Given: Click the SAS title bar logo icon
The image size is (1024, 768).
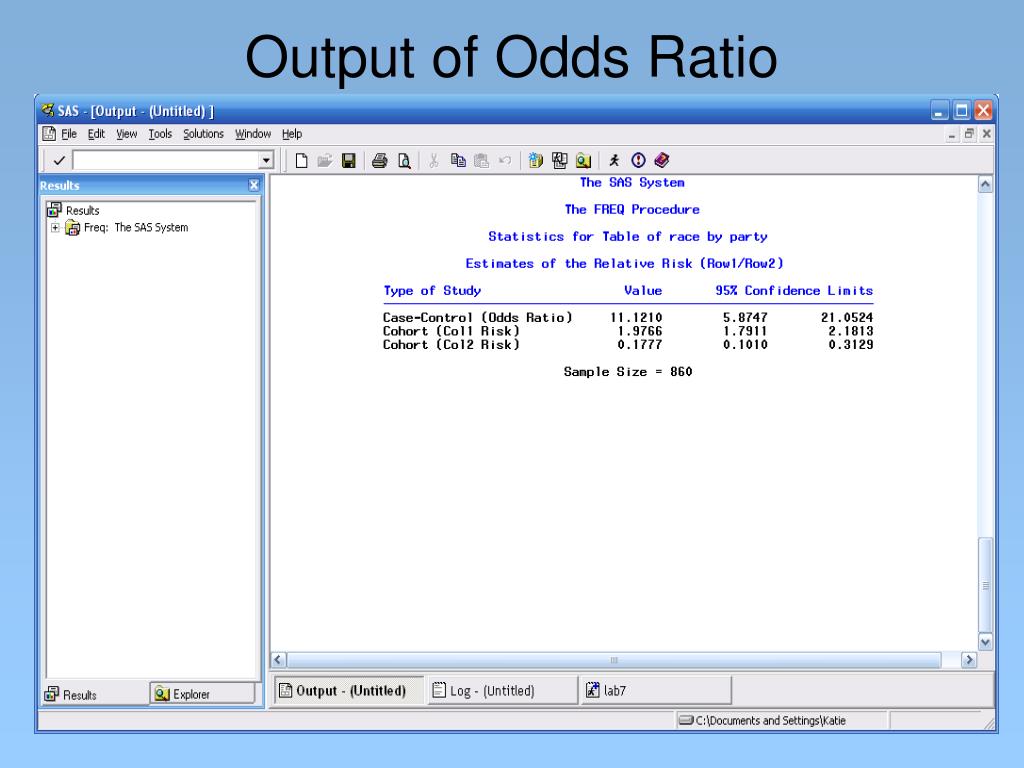Looking at the screenshot, I should [x=48, y=110].
